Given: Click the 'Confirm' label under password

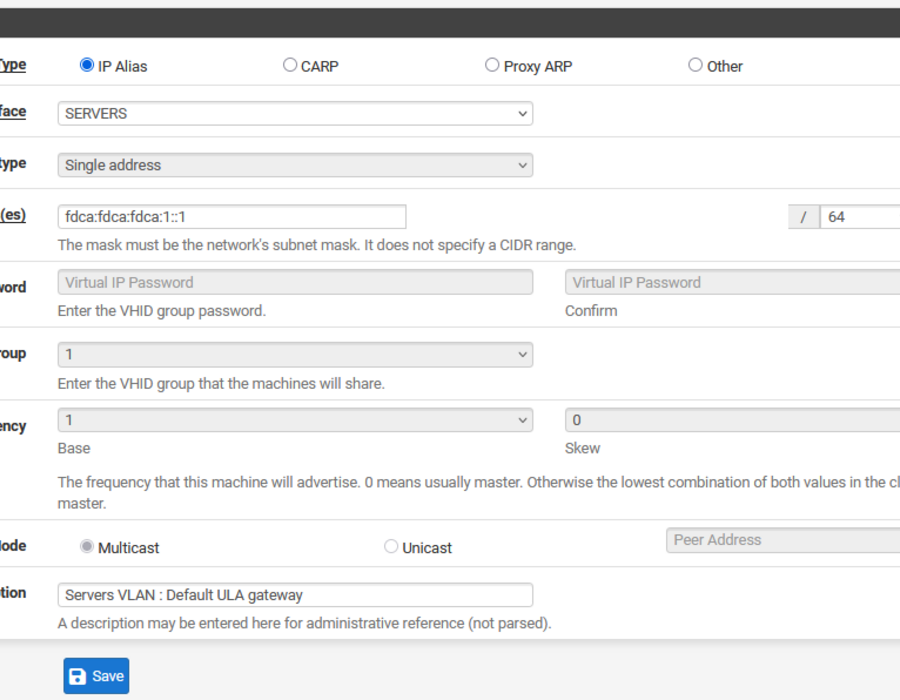Looking at the screenshot, I should point(591,311).
